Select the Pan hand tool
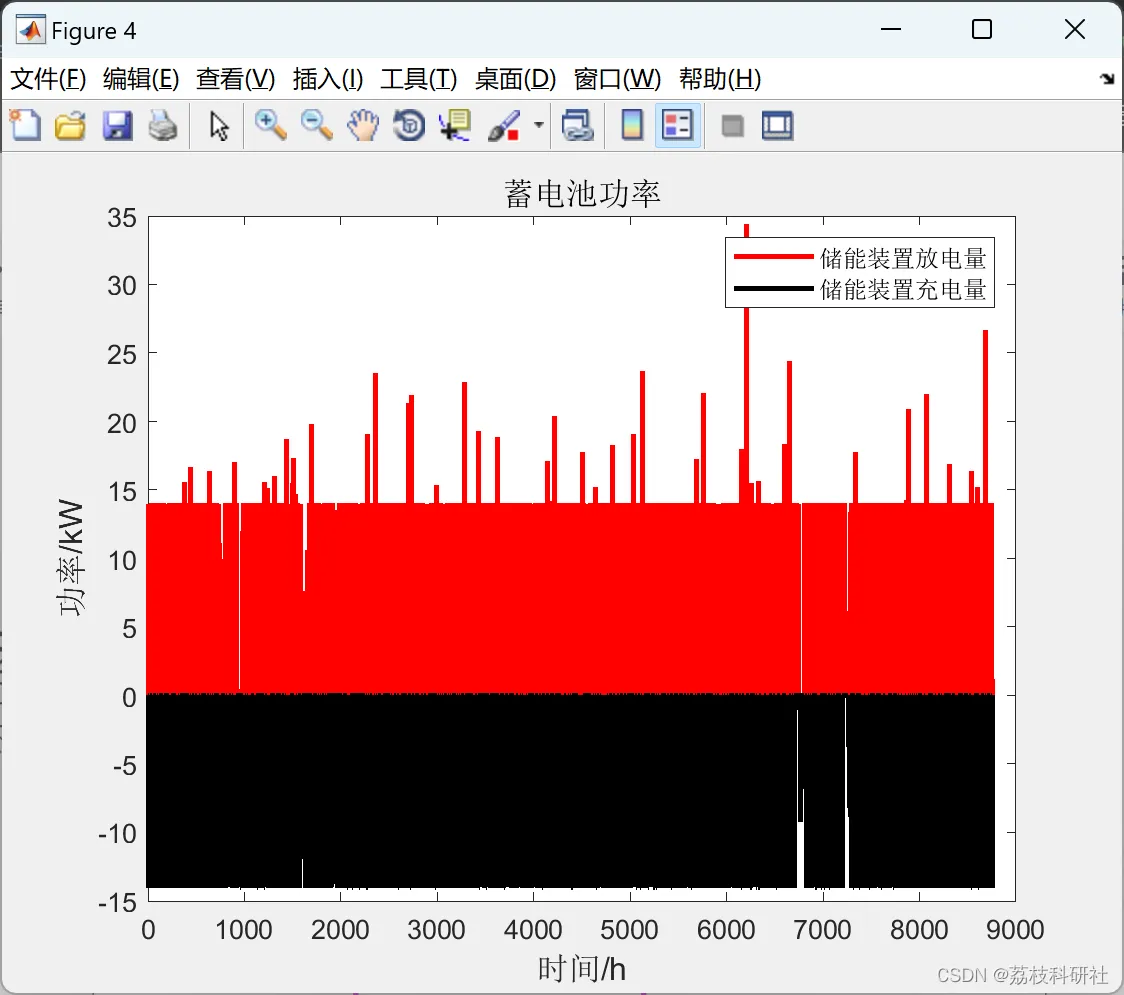The image size is (1124, 995). (363, 125)
